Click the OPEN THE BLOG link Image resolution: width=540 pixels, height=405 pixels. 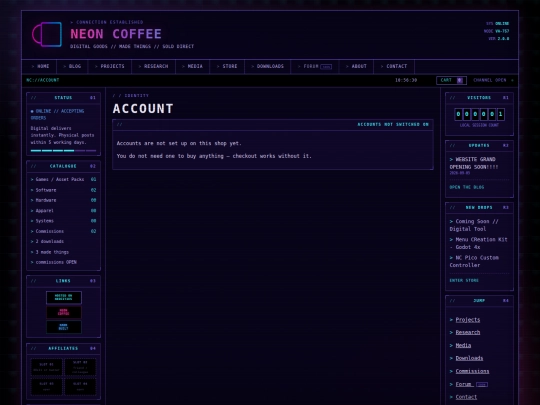(467, 187)
